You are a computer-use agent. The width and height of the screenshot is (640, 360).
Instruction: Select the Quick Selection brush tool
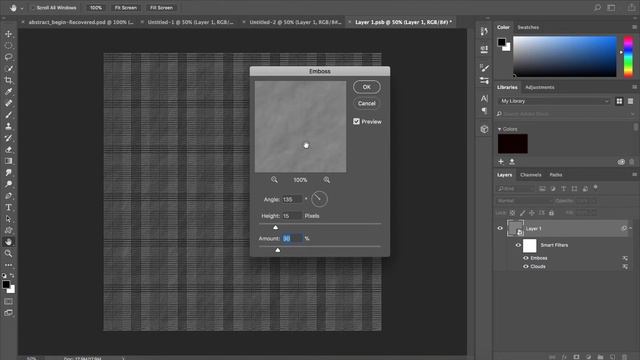9,69
